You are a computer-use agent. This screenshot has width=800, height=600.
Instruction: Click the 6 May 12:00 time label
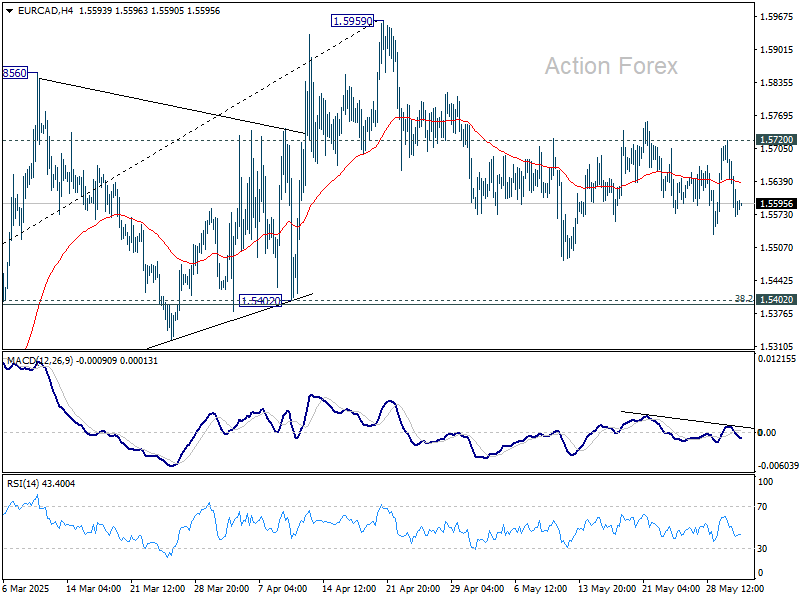pos(540,589)
